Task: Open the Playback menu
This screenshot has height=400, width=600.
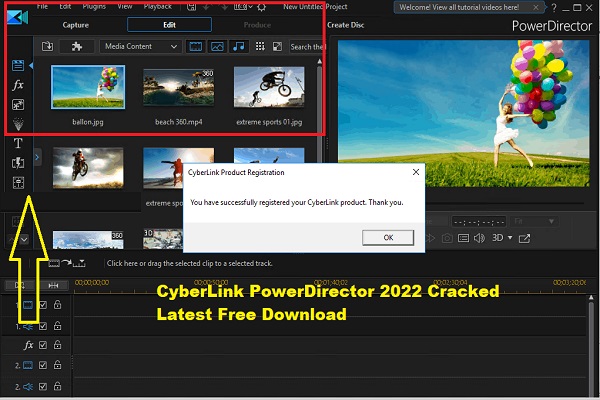Action: 158,7
